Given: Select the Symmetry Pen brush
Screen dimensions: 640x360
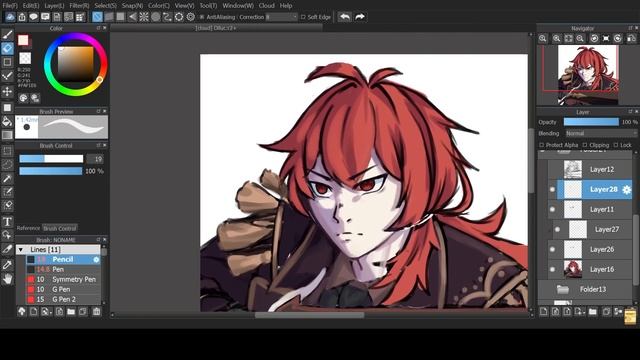Looking at the screenshot, I should [x=63, y=280].
